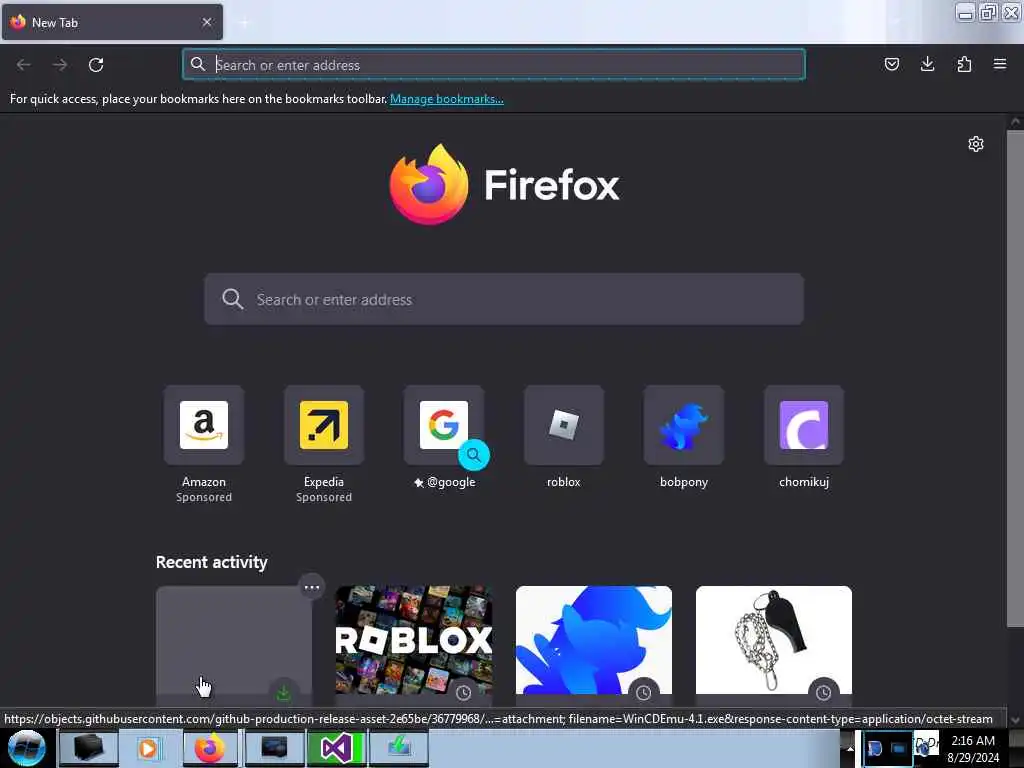Open the dark monitor taskbar icon
This screenshot has width=1024, height=768.
point(274,748)
